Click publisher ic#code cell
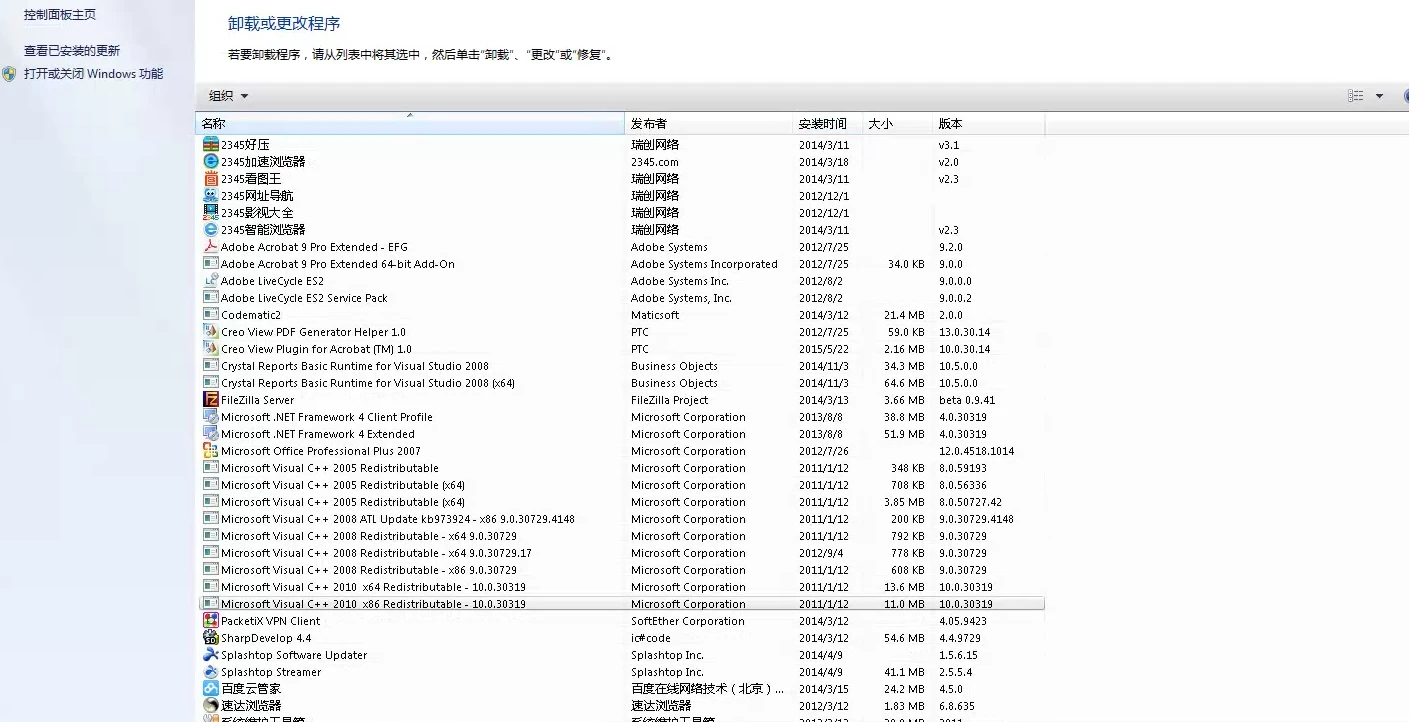 pos(651,638)
